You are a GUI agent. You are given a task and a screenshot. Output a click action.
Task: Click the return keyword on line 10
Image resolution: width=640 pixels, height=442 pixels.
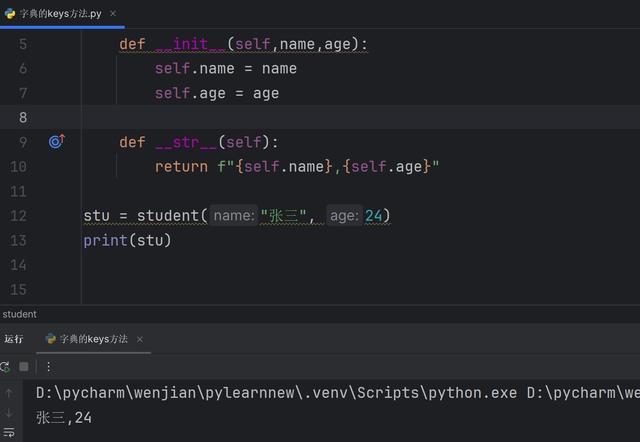point(181,167)
